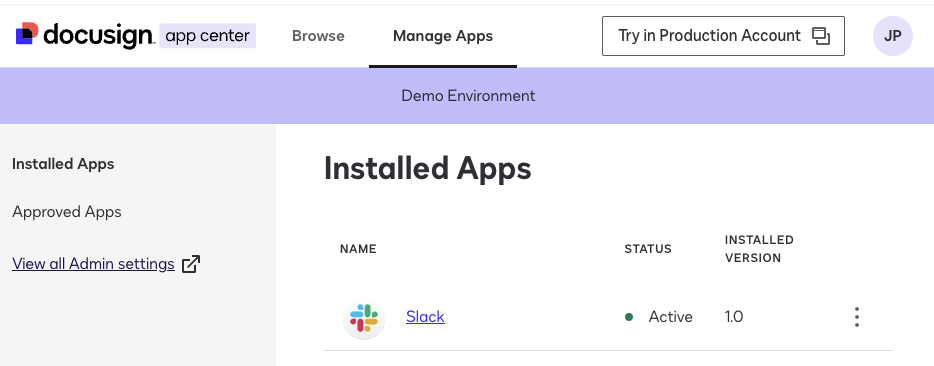Select Installed Apps in the sidebar

click(63, 164)
